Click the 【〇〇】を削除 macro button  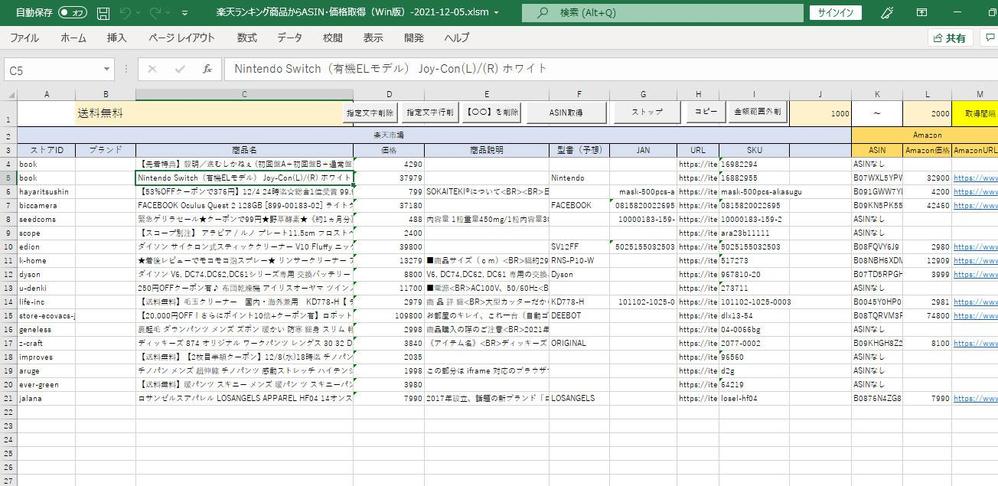(491, 113)
